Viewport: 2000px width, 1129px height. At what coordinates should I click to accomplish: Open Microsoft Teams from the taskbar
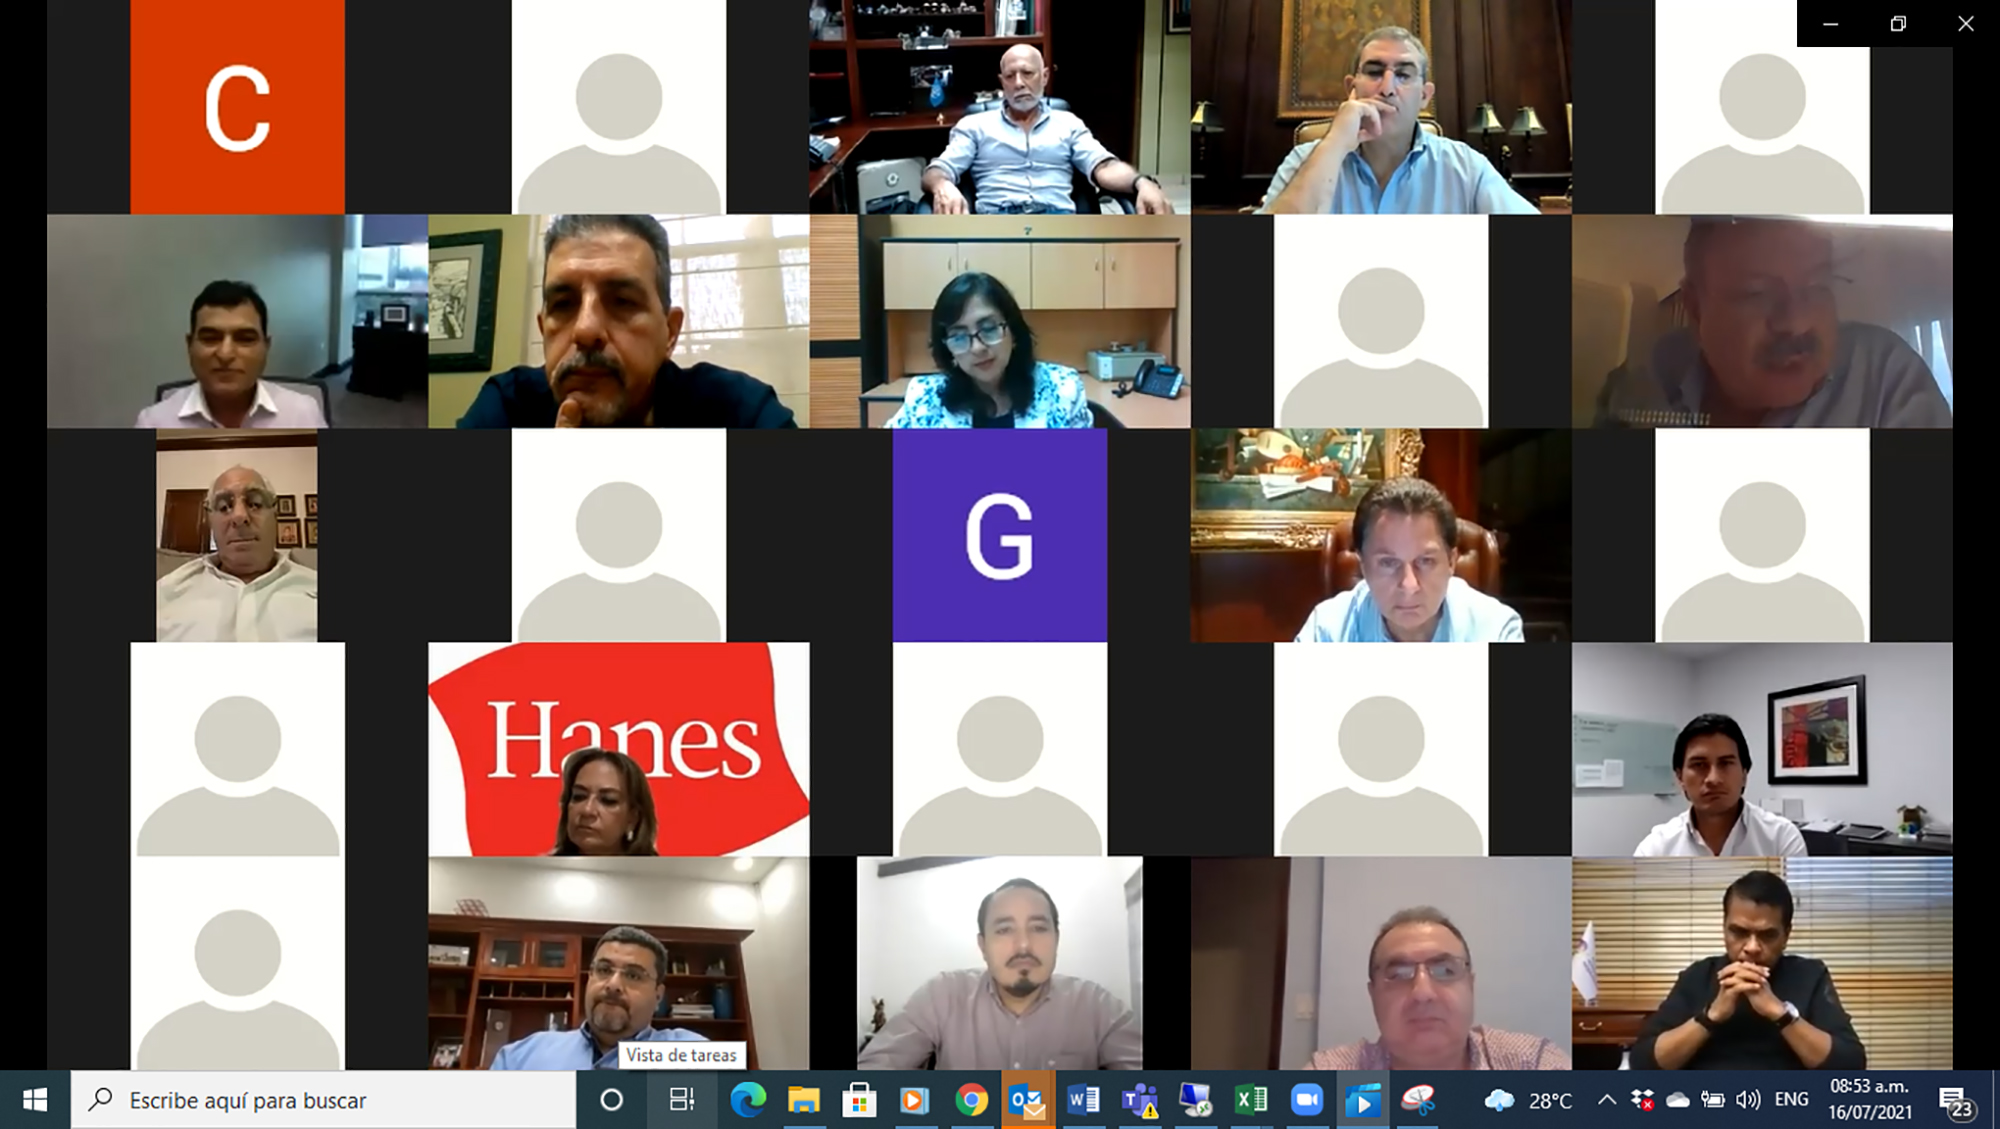(1139, 1100)
